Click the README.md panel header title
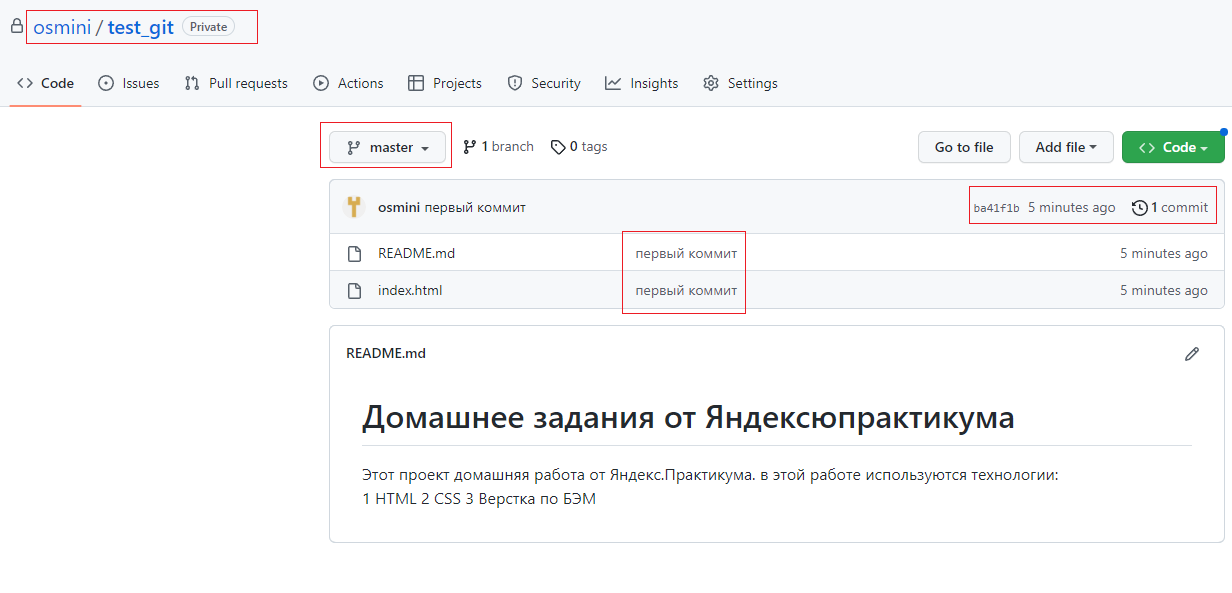Screen dimensions: 1232x593 click(x=386, y=353)
